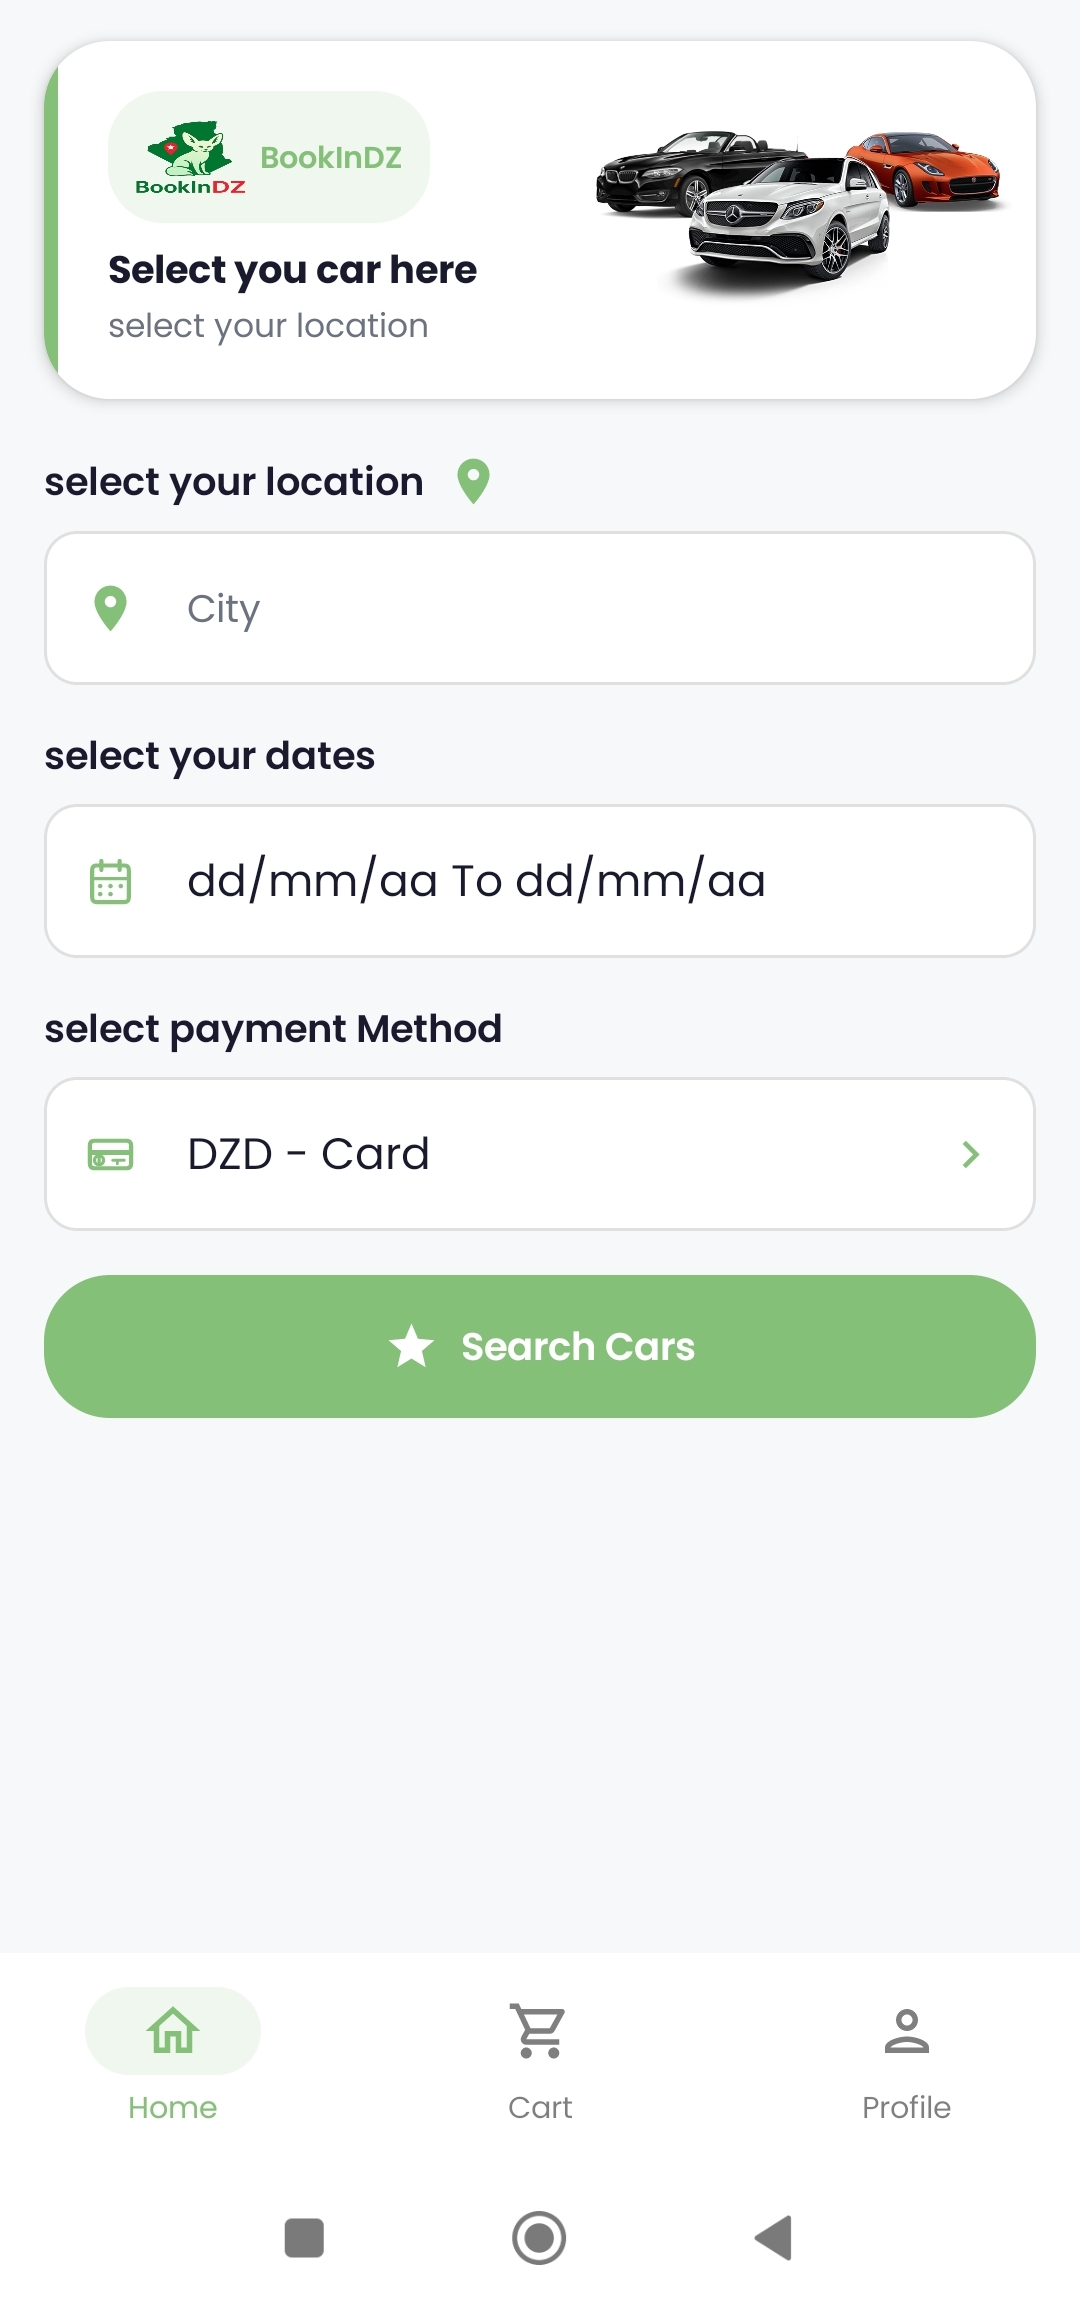The image size is (1080, 2303).
Task: Tap the BookInDZ brand badge text
Action: point(331,158)
